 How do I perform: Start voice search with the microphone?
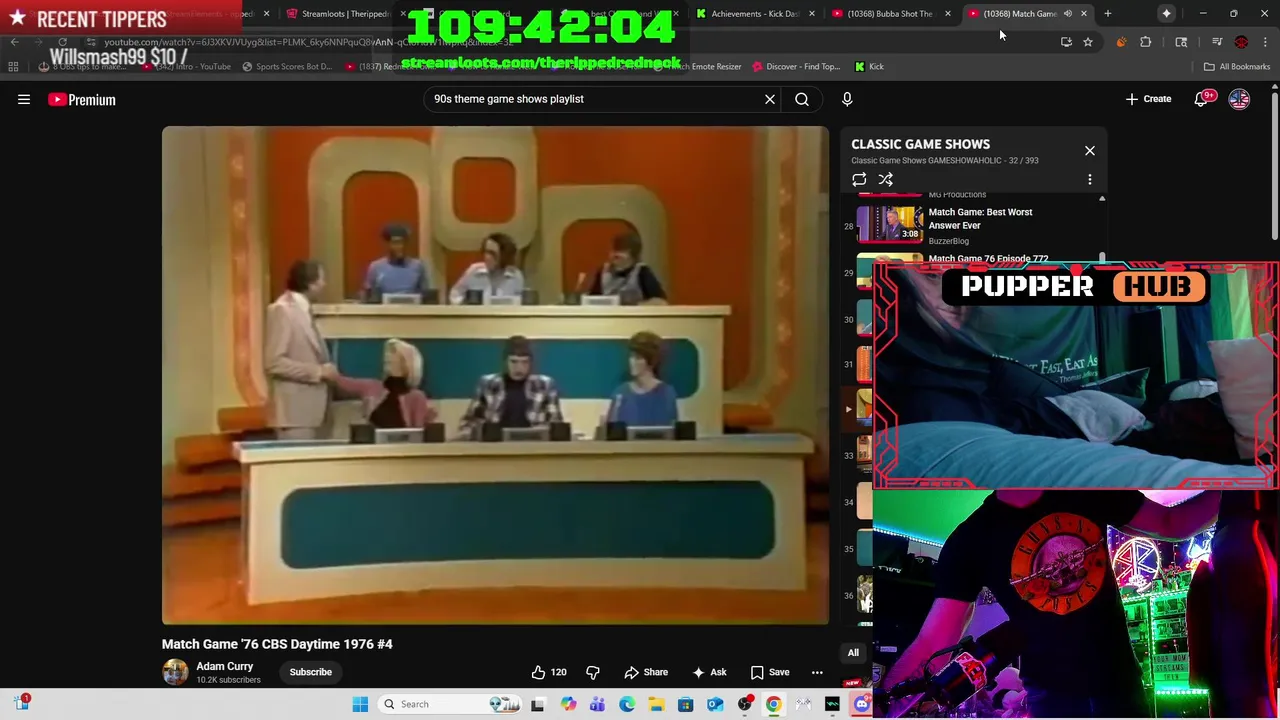pyautogui.click(x=847, y=99)
